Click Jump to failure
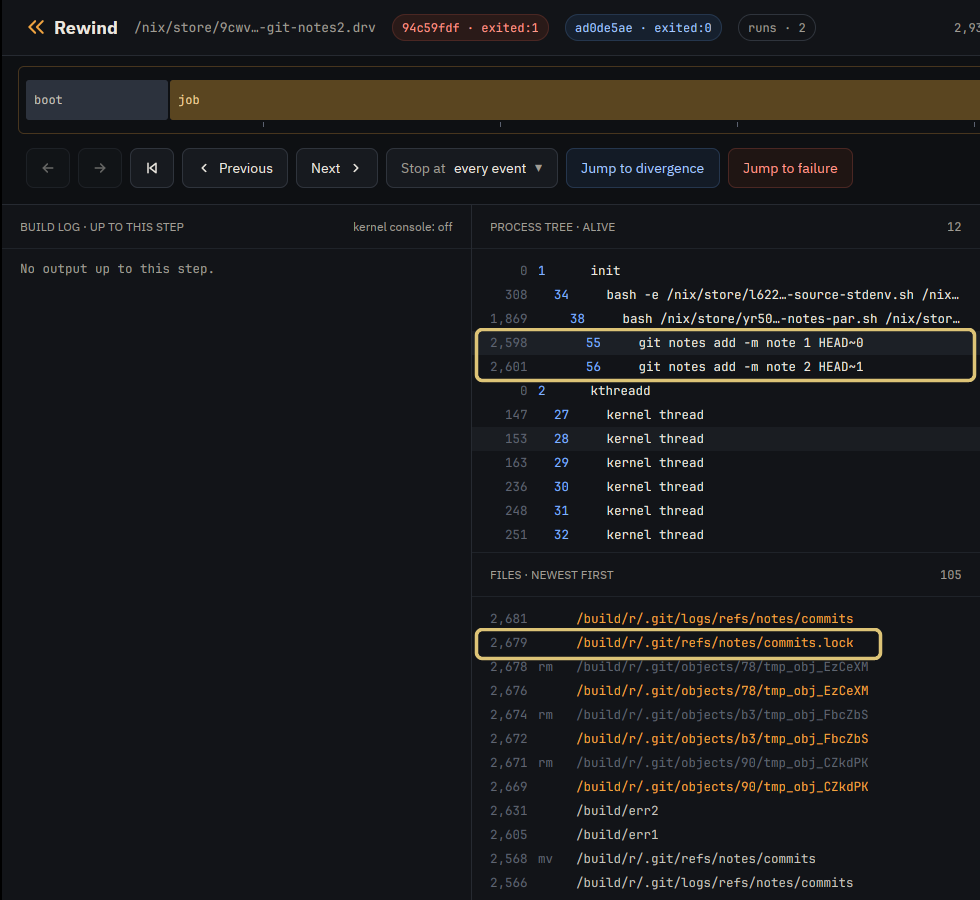Image resolution: width=980 pixels, height=900 pixels. 790,168
